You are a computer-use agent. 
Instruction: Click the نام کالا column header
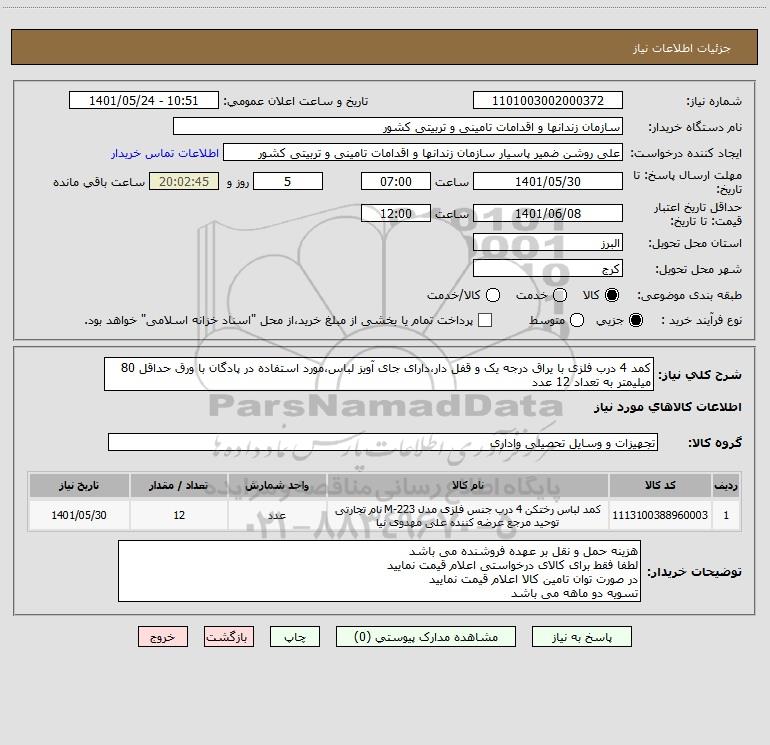(x=468, y=486)
